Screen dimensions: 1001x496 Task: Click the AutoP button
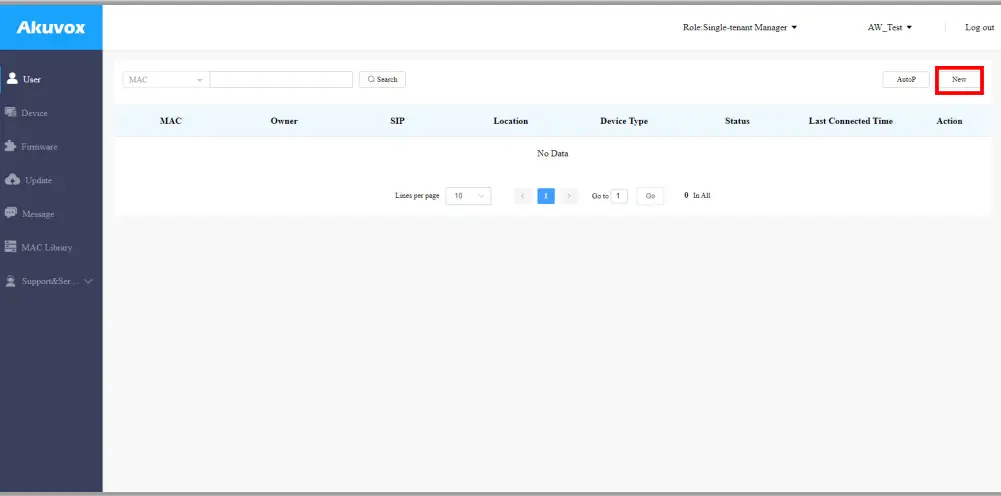click(906, 80)
